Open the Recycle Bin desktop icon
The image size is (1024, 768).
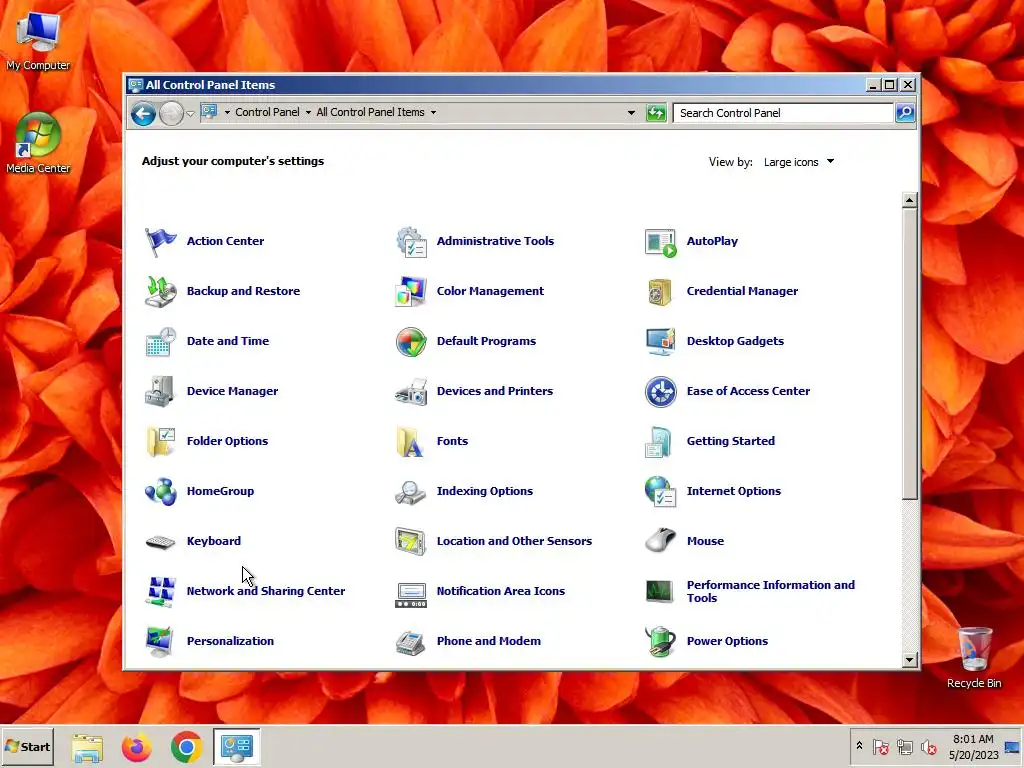pyautogui.click(x=974, y=658)
